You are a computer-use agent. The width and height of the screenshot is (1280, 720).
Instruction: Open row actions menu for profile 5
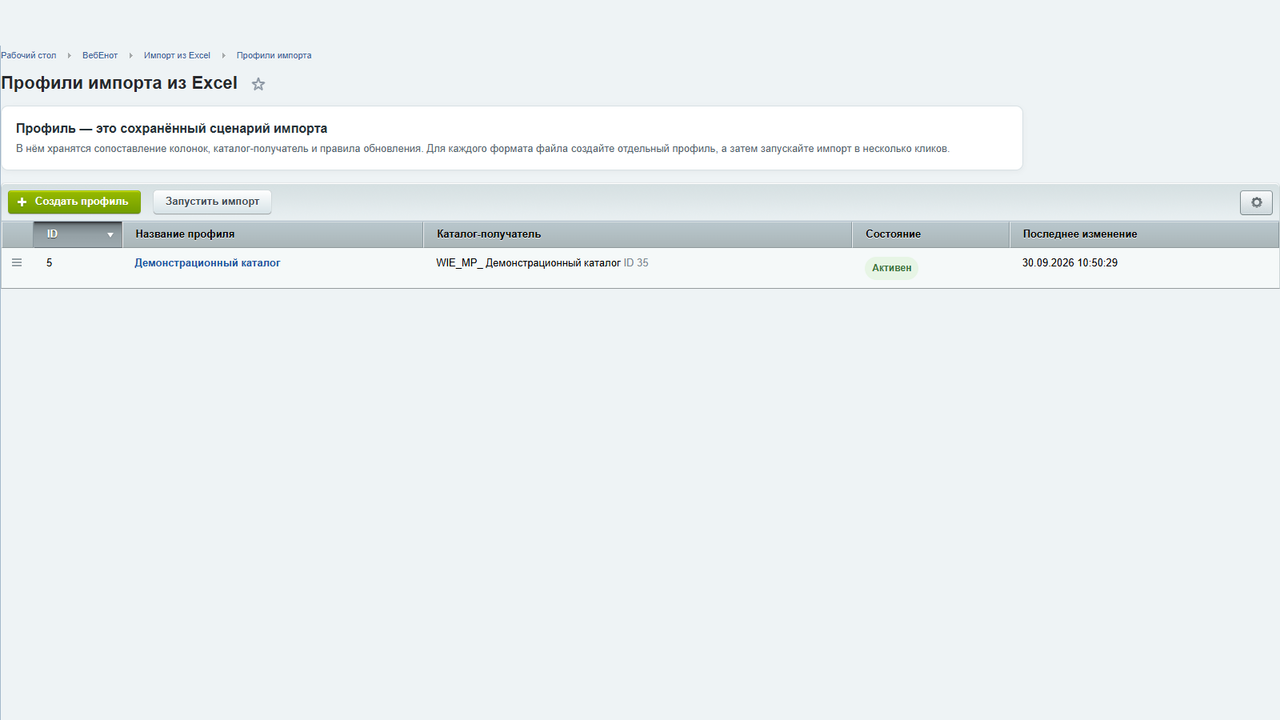pyautogui.click(x=17, y=263)
